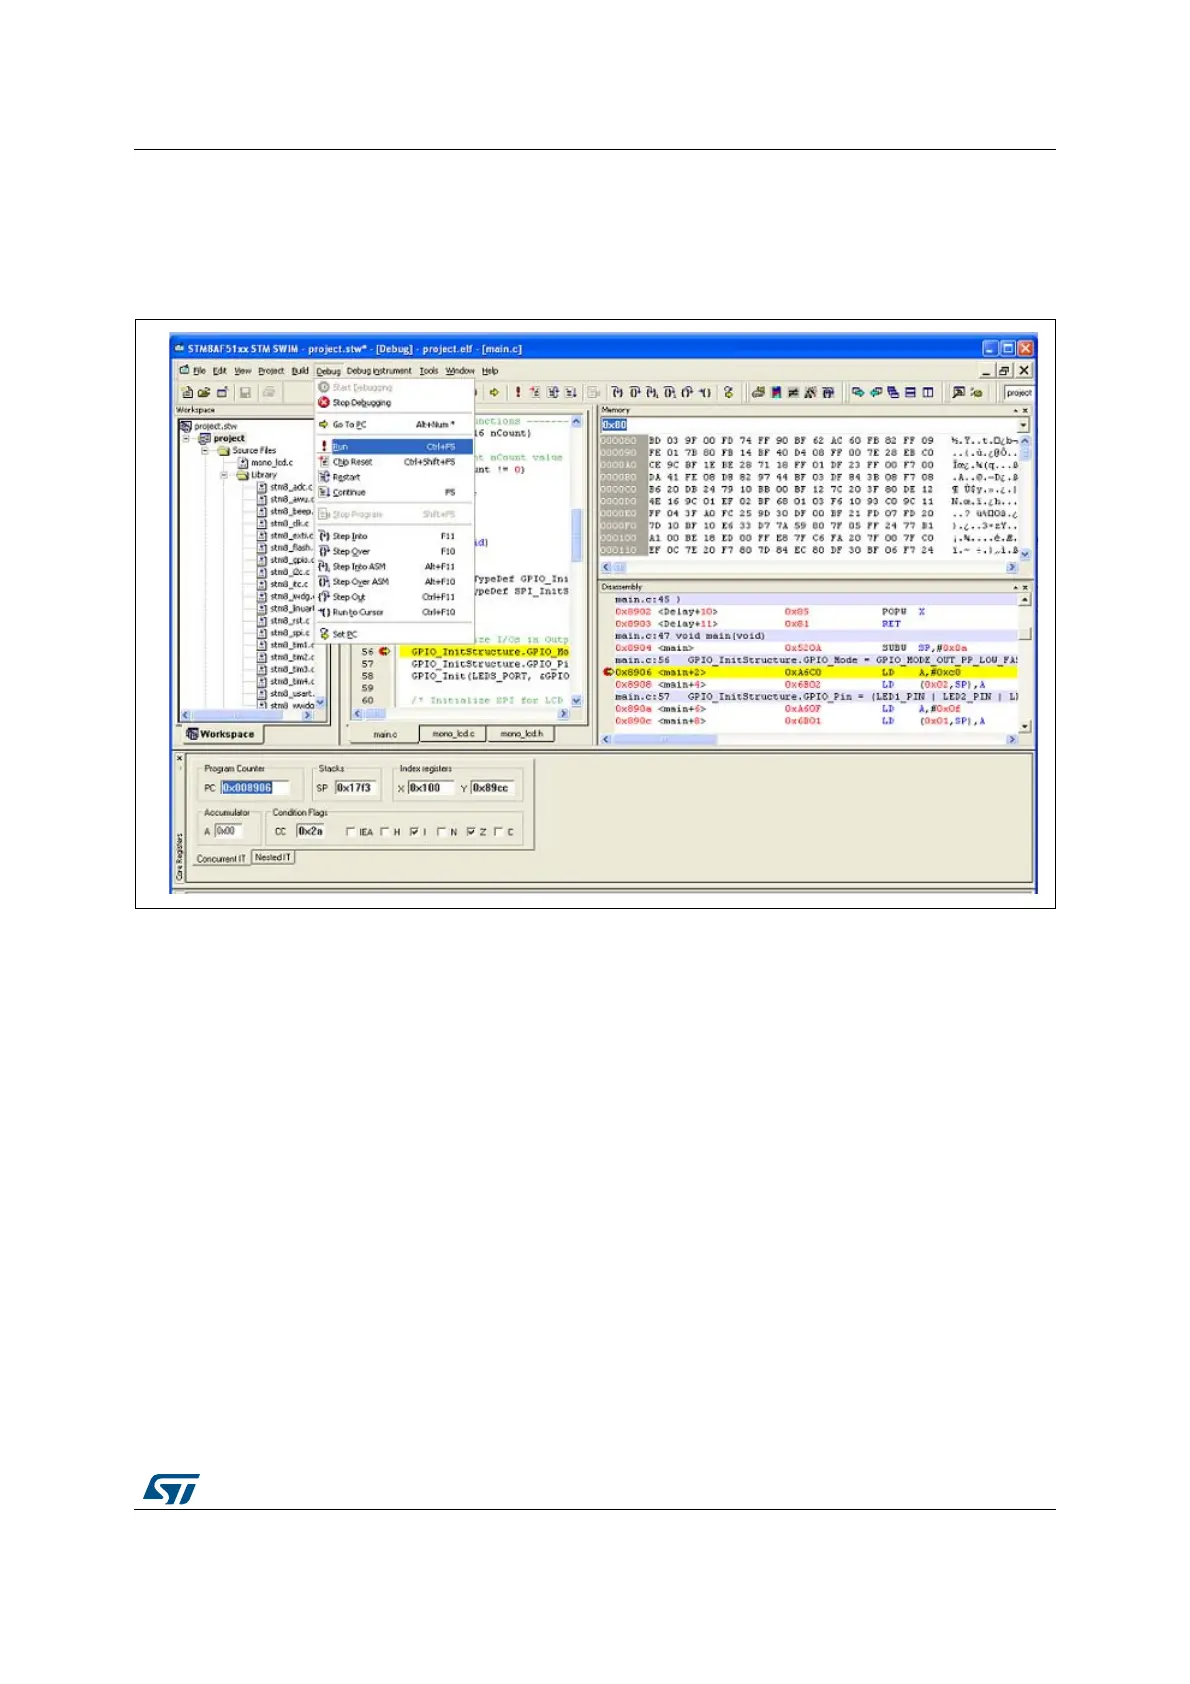The width and height of the screenshot is (1190, 1684).
Task: Click the Continue toolbar icon
Action: (x=571, y=393)
